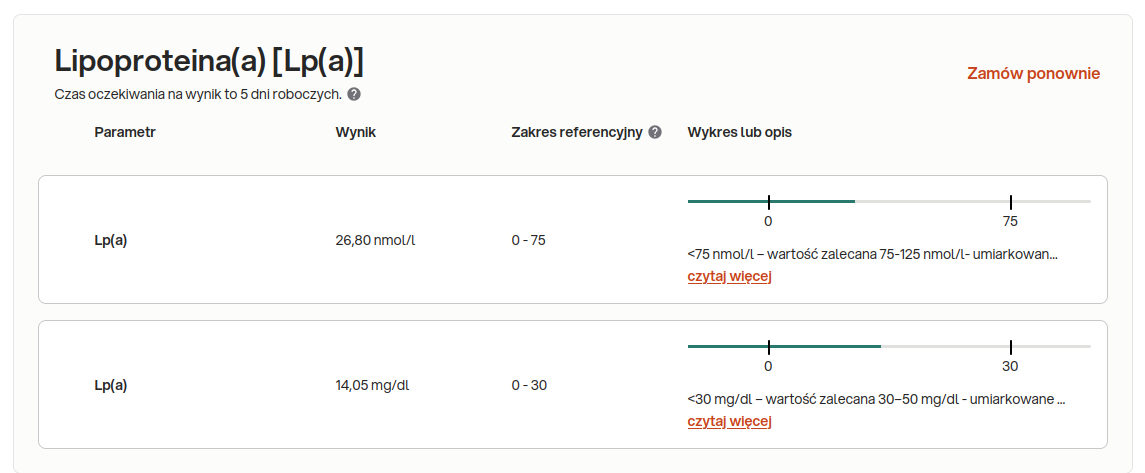The height and width of the screenshot is (473, 1145).
Task: Click the Zamów ponownie link
Action: (1033, 73)
